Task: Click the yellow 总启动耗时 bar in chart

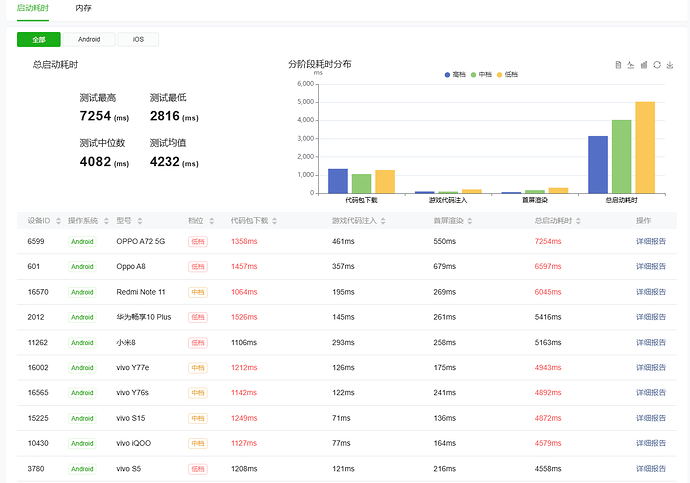Action: [645, 147]
